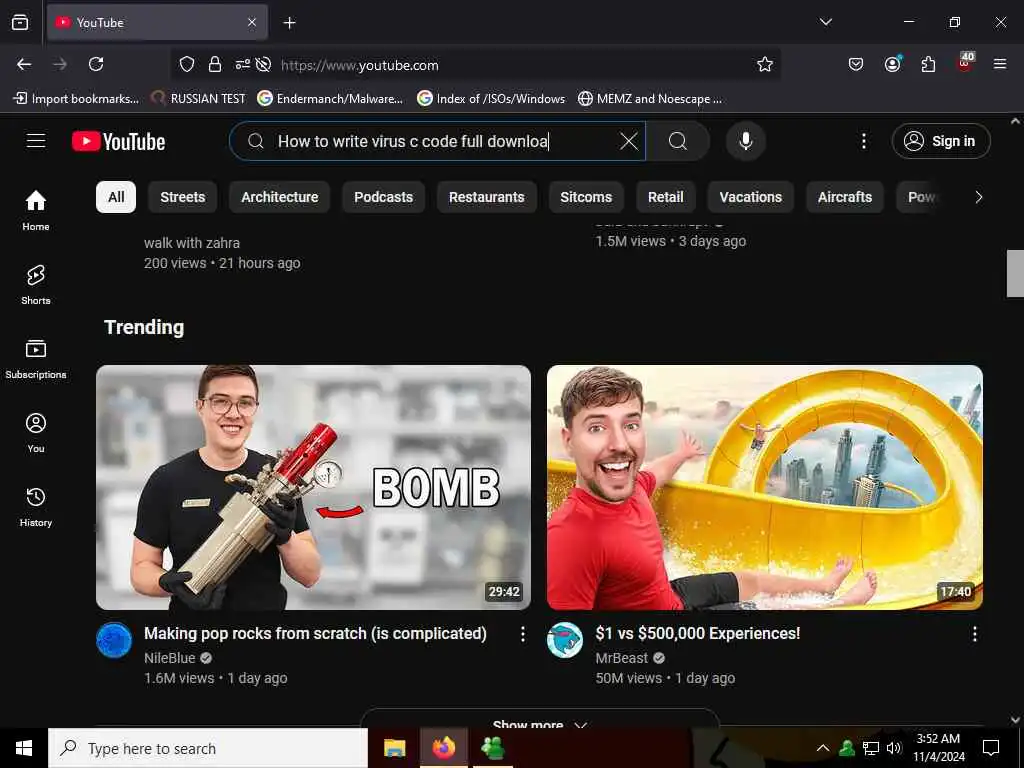Select the Restaurants filter chip

[487, 197]
